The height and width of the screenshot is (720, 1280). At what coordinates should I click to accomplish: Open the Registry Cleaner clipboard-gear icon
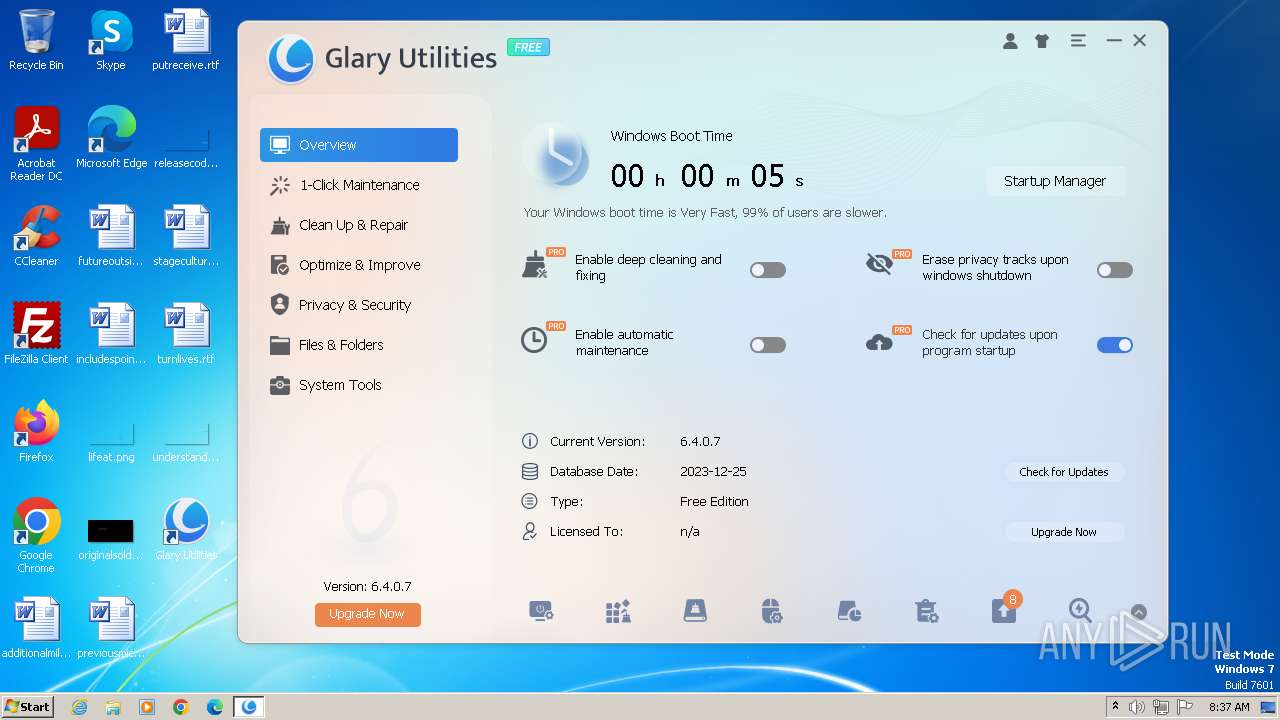[x=926, y=611]
